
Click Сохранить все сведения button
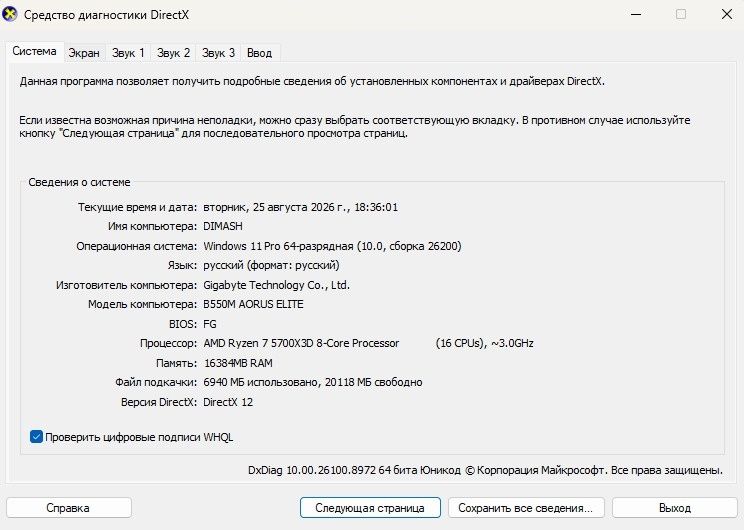(526, 508)
